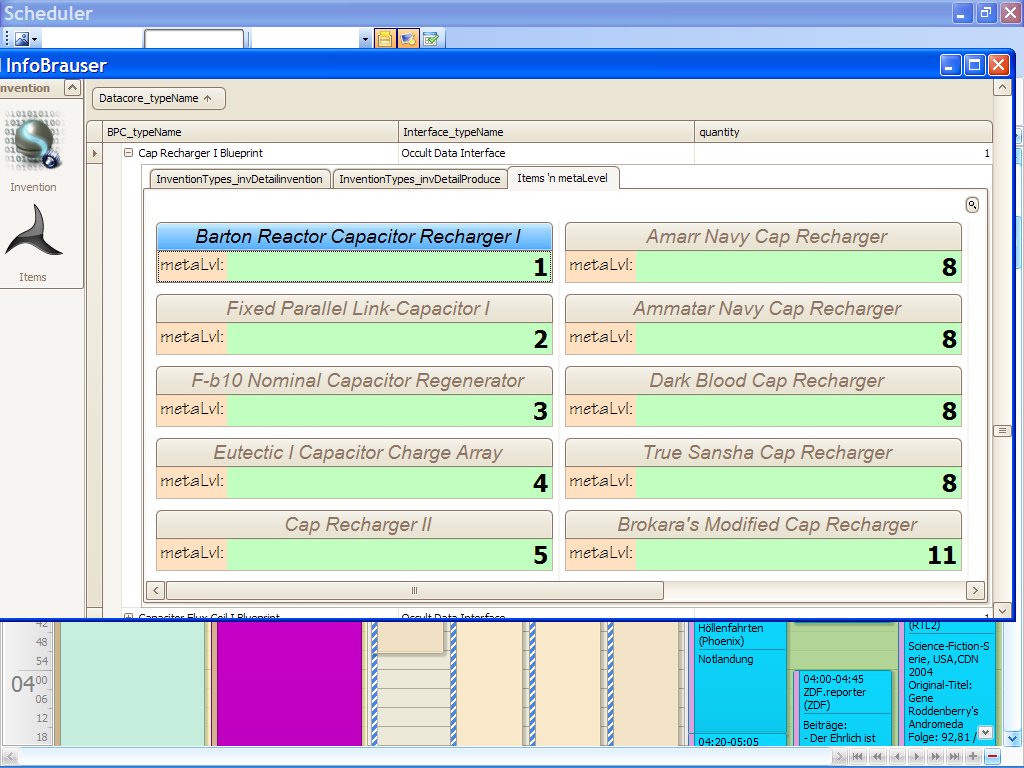This screenshot has height=768, width=1024.
Task: Jump to last record in Scheduler navigator
Action: 954,756
